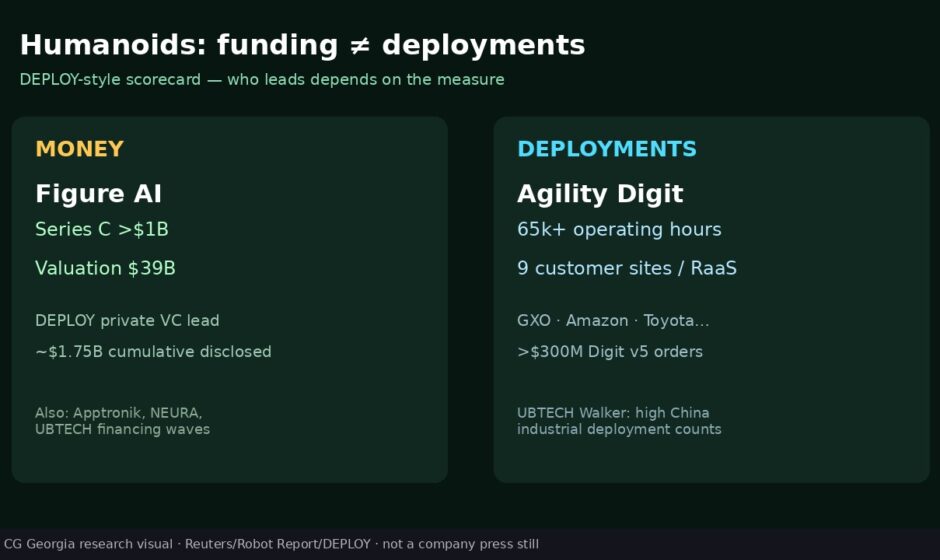
Task: Click the 'Humanoids: funding ≠ deployments' title
Action: click(302, 46)
